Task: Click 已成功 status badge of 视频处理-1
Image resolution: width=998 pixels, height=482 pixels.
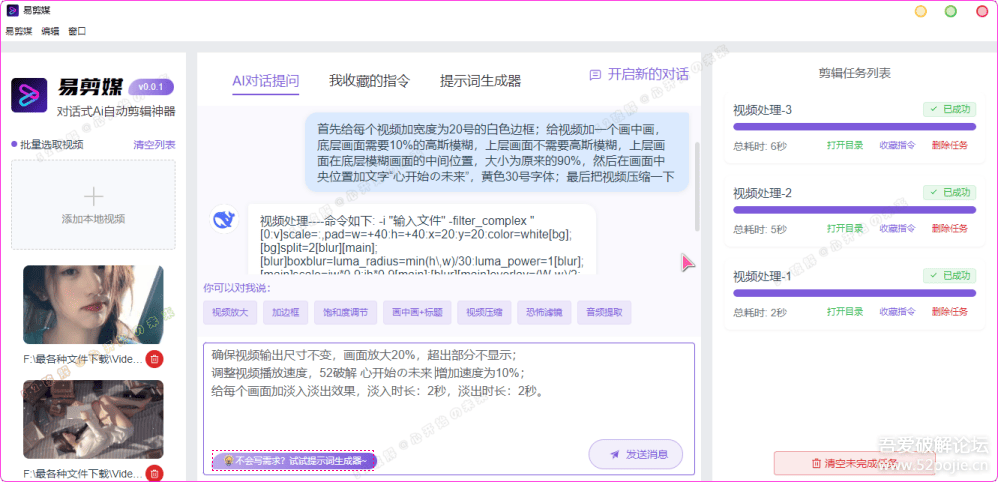Action: click(950, 276)
